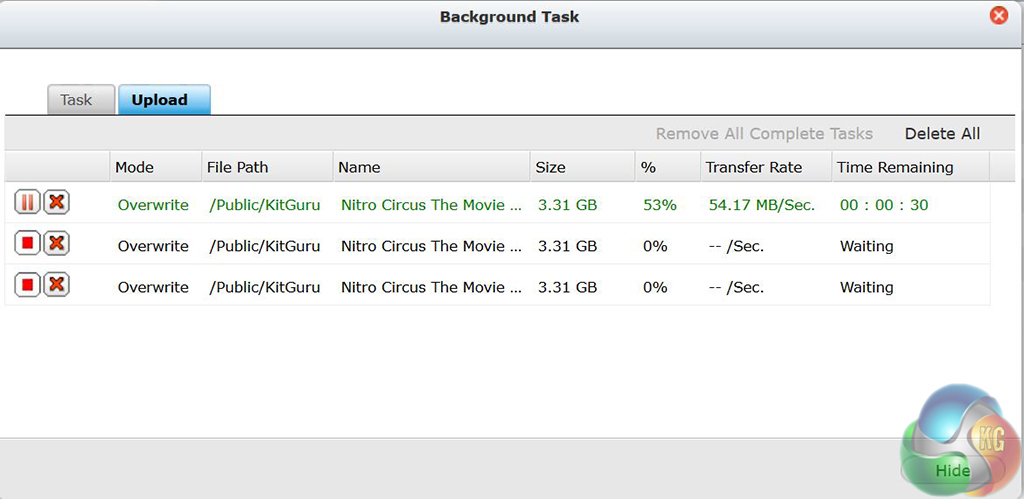Select the Upload tab
The image size is (1024, 499).
160,100
